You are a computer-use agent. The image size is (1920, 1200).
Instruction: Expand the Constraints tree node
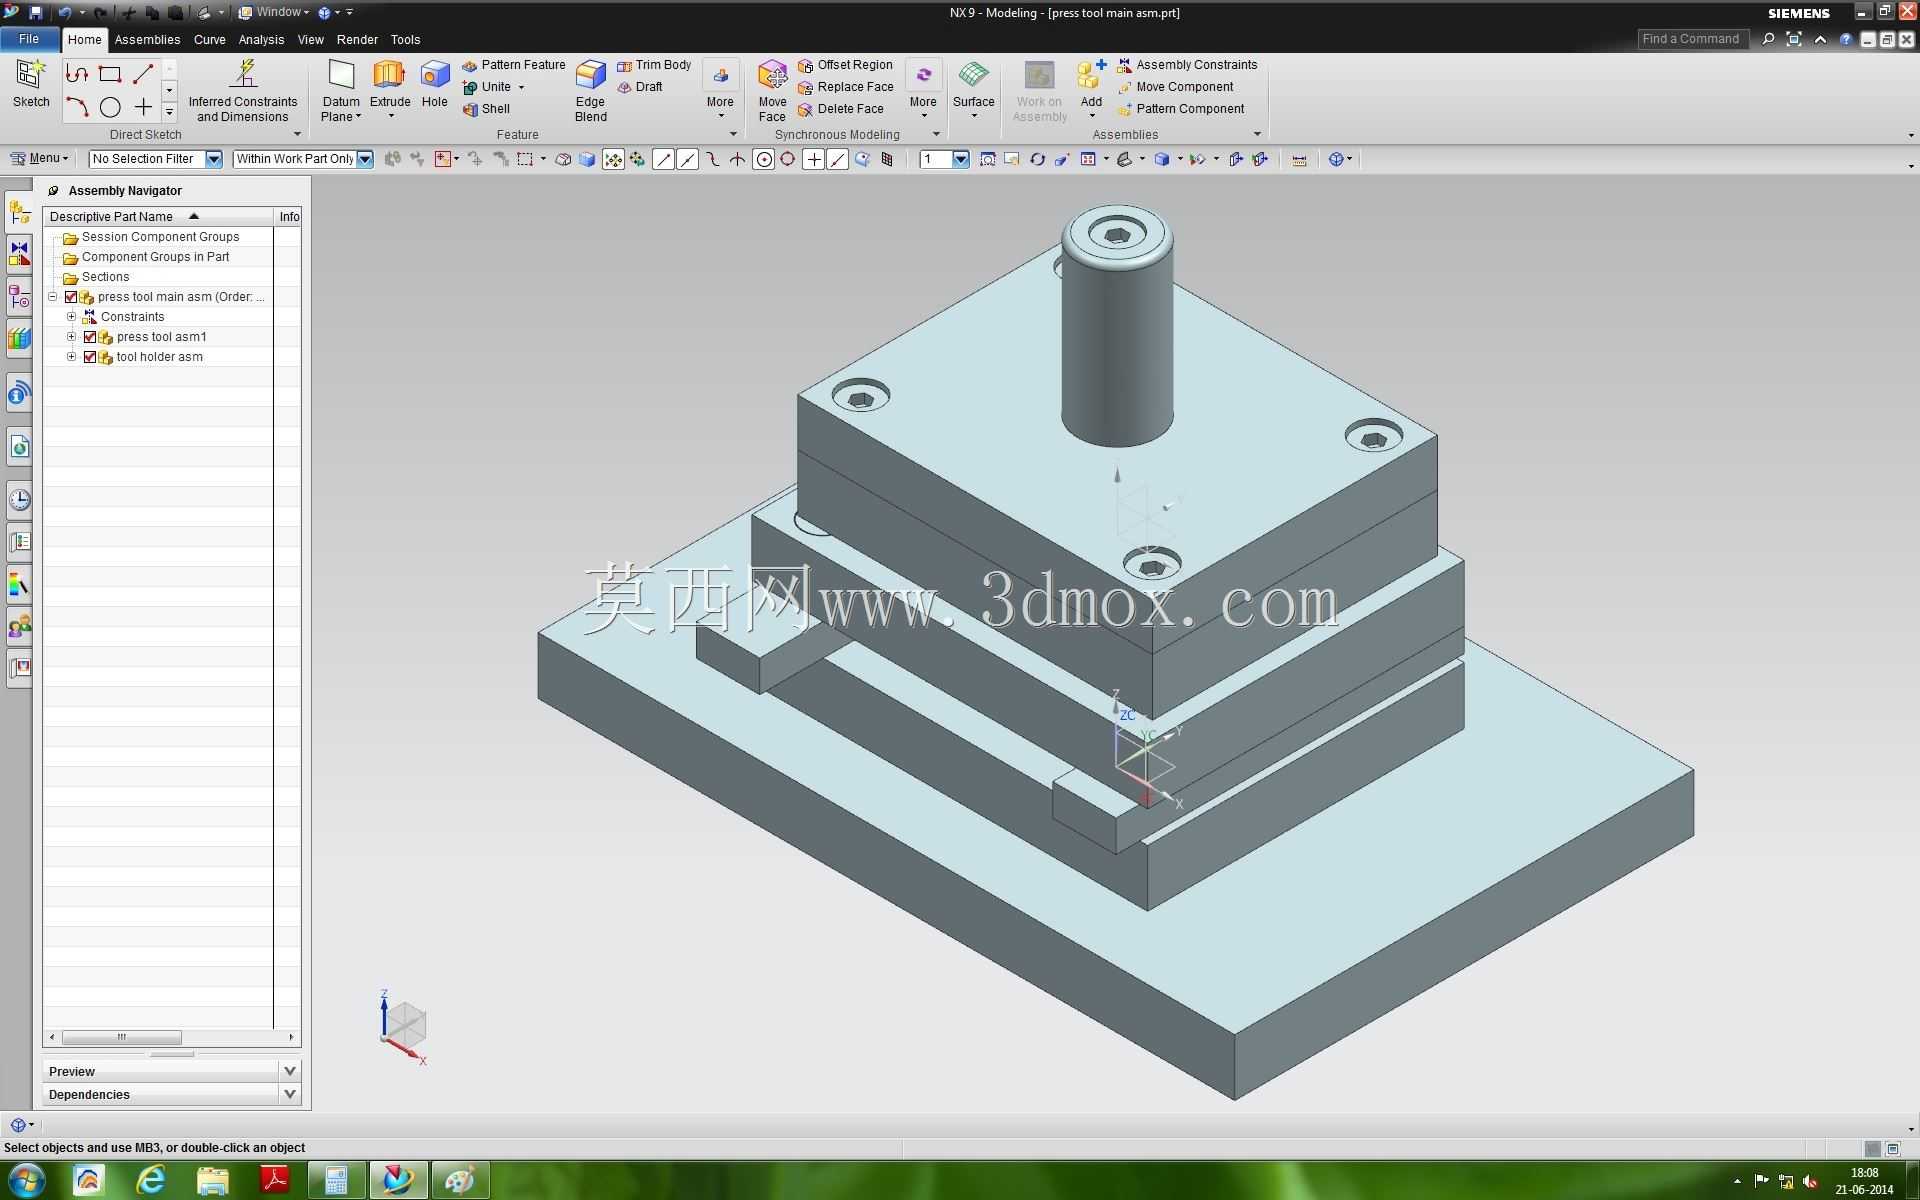[71, 317]
